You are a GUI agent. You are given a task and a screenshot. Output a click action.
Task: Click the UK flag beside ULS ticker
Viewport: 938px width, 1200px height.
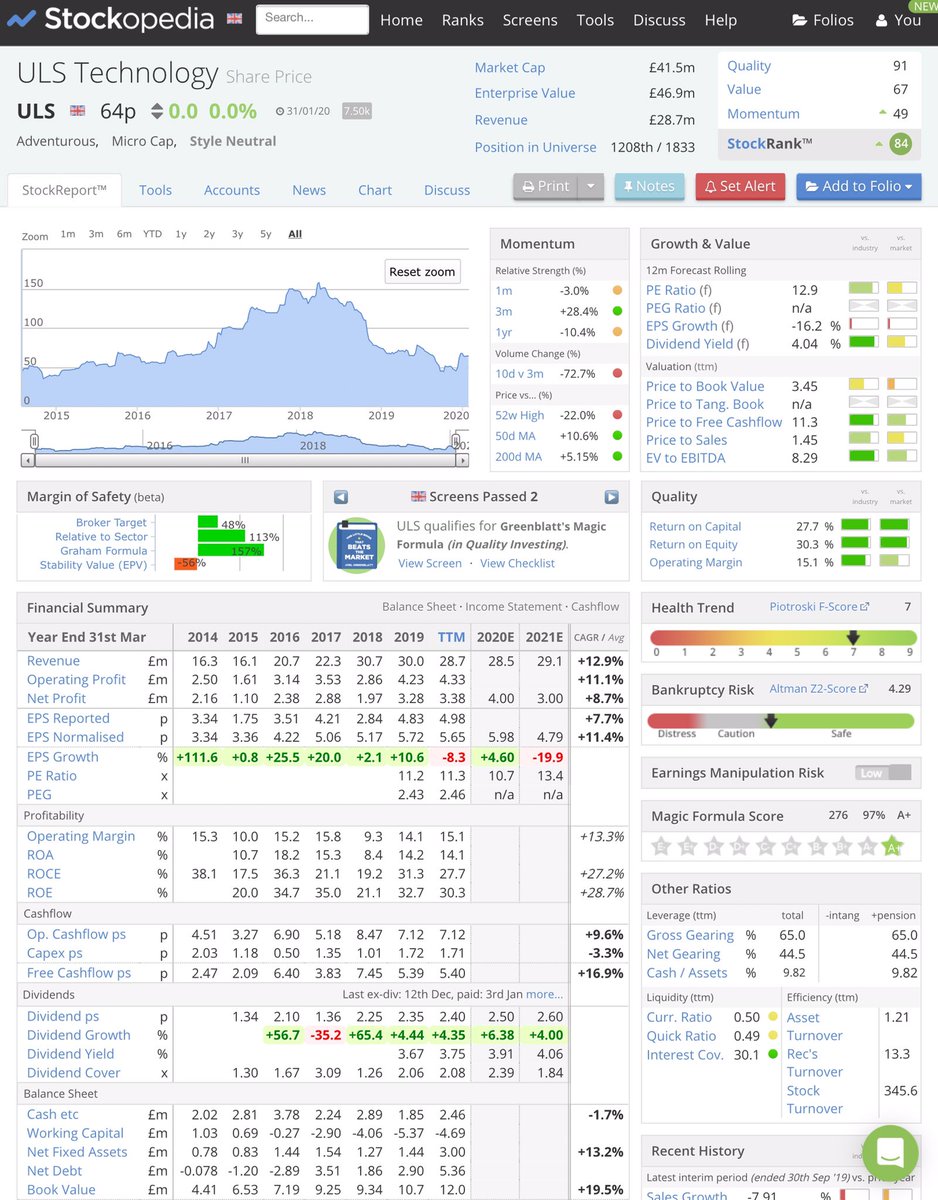pyautogui.click(x=77, y=111)
